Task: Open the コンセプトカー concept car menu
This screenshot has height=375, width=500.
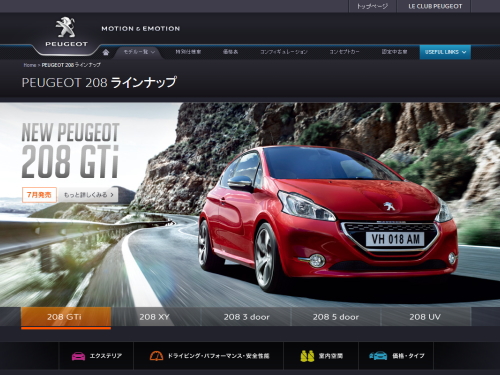Action: (344, 52)
